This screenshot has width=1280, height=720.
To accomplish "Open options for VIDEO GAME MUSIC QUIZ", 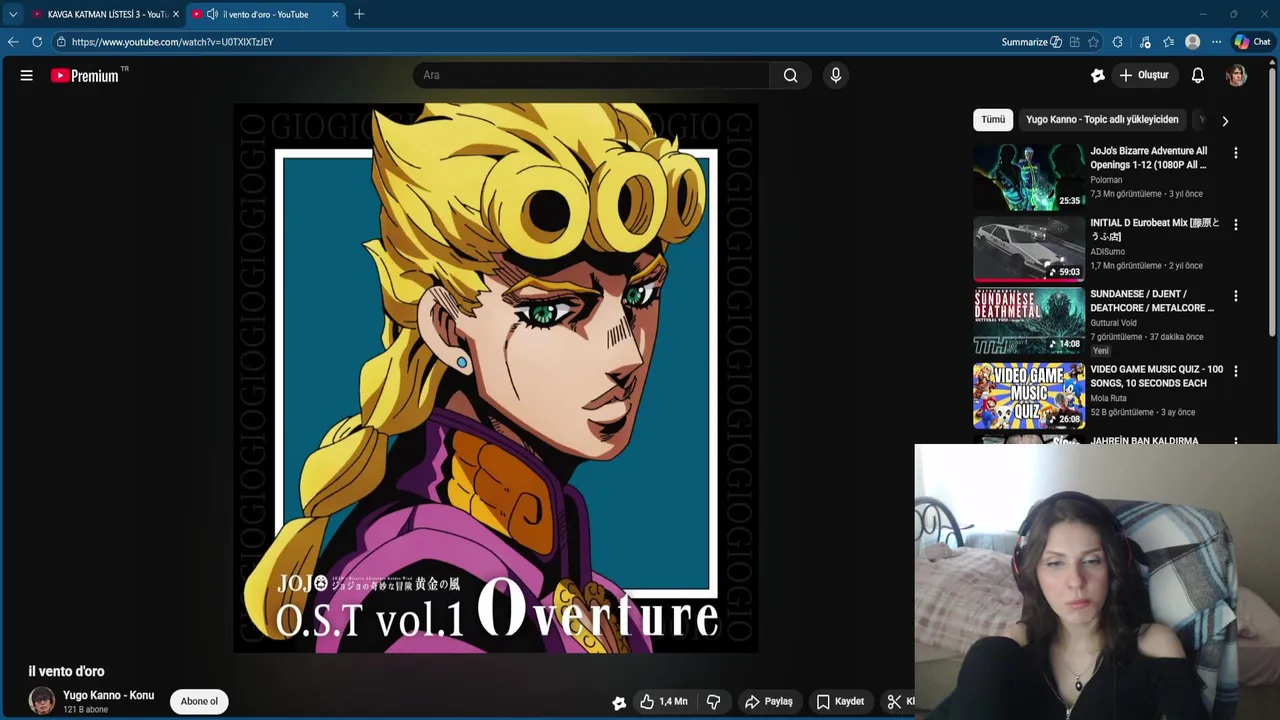I will click(x=1236, y=371).
